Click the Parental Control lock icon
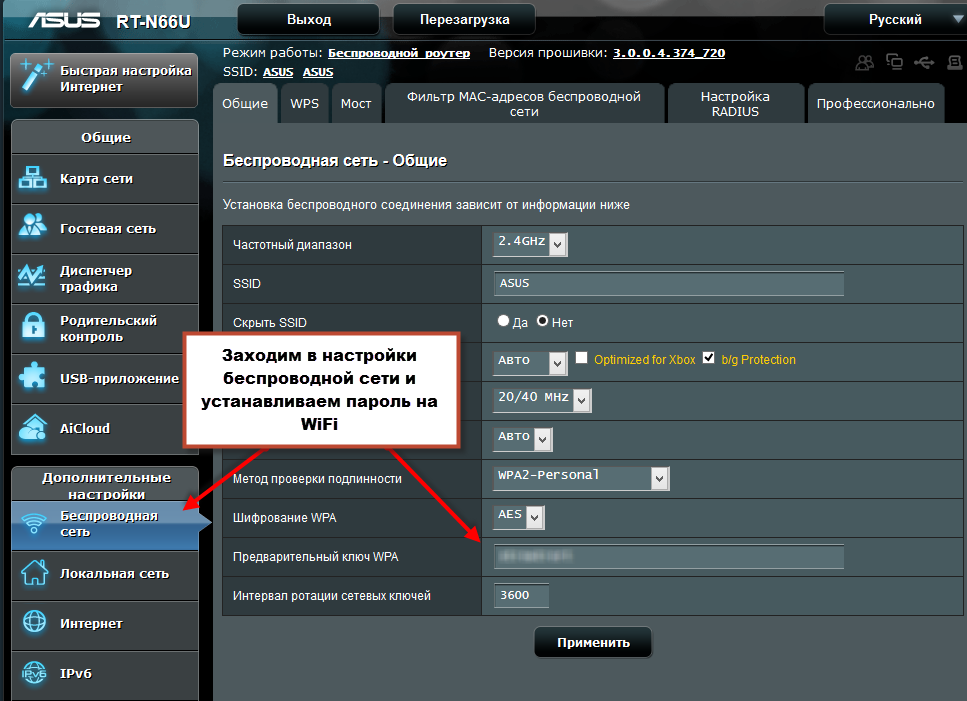 [x=33, y=326]
